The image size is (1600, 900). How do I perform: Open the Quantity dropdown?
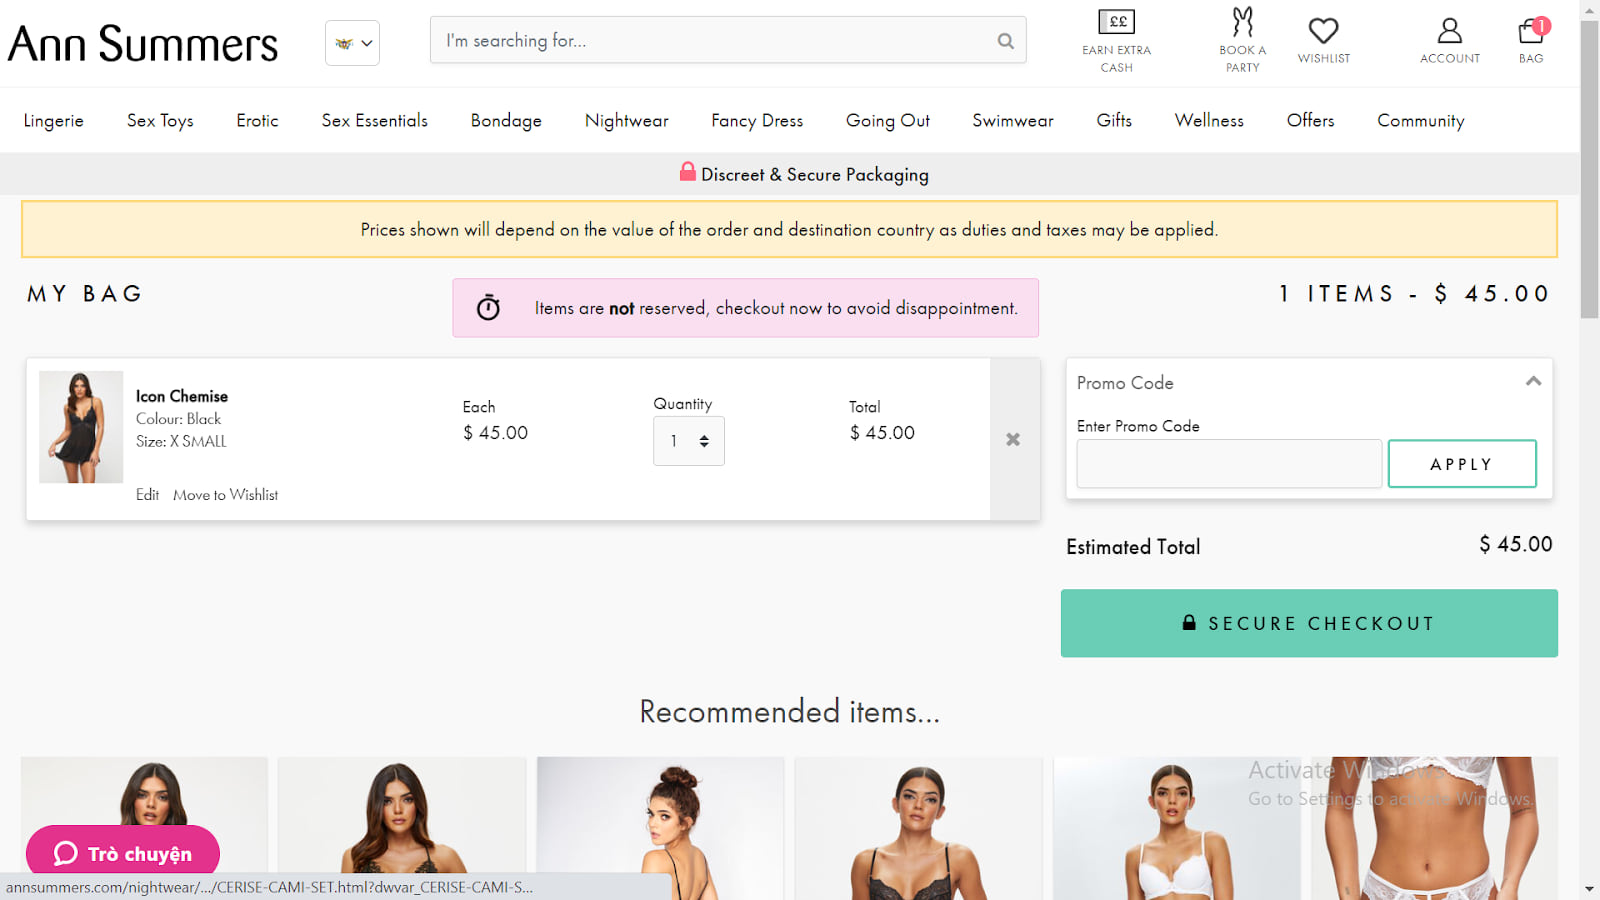(689, 441)
